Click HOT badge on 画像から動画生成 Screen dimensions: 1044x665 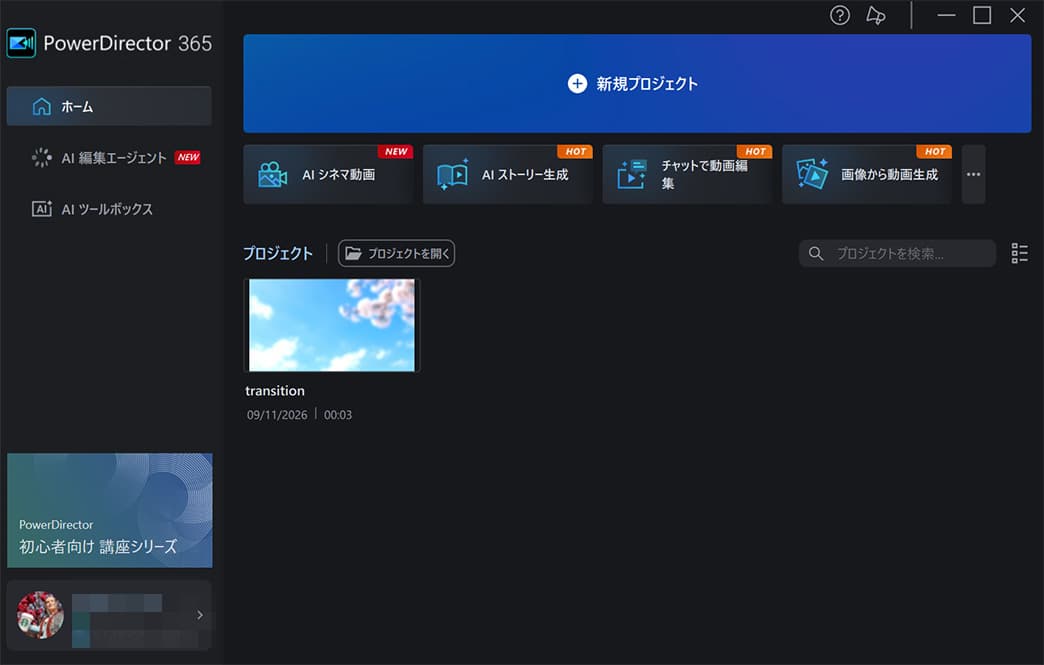pos(934,152)
